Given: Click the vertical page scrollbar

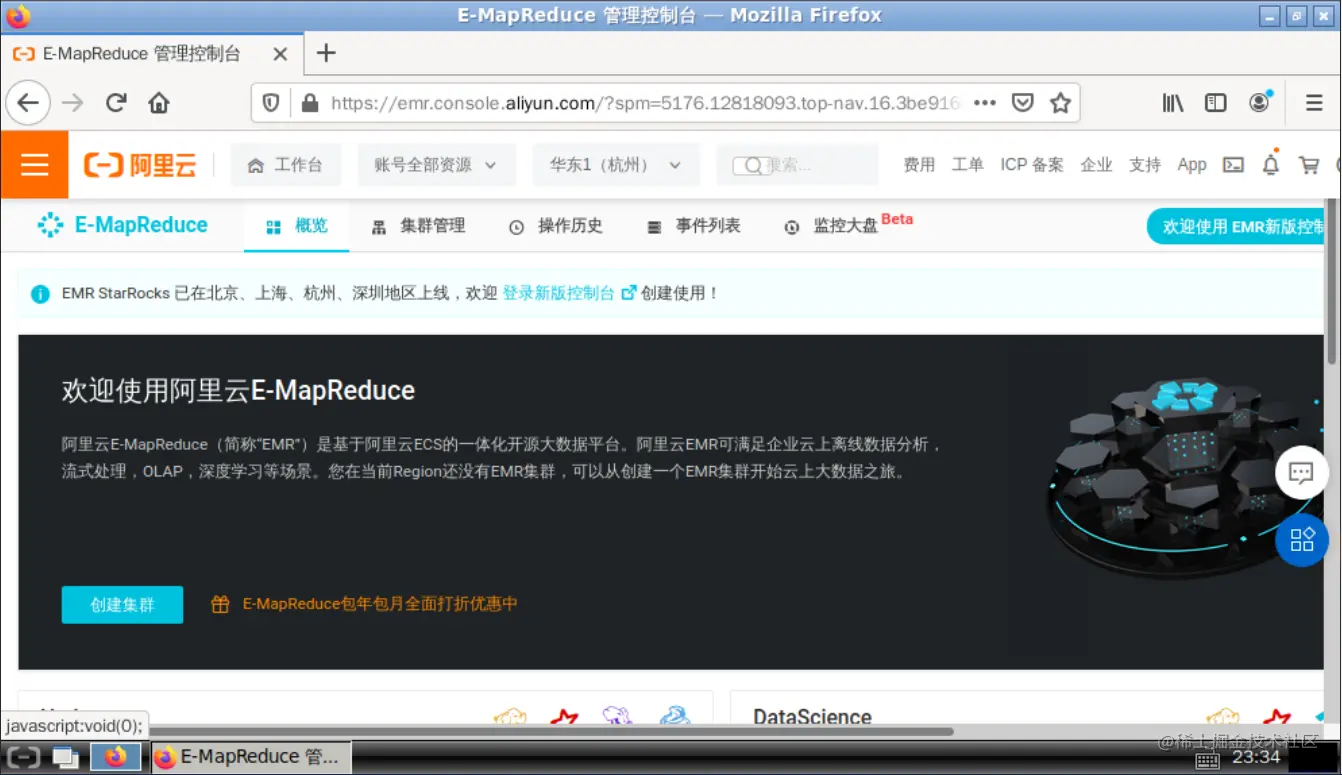Looking at the screenshot, I should click(x=1333, y=280).
